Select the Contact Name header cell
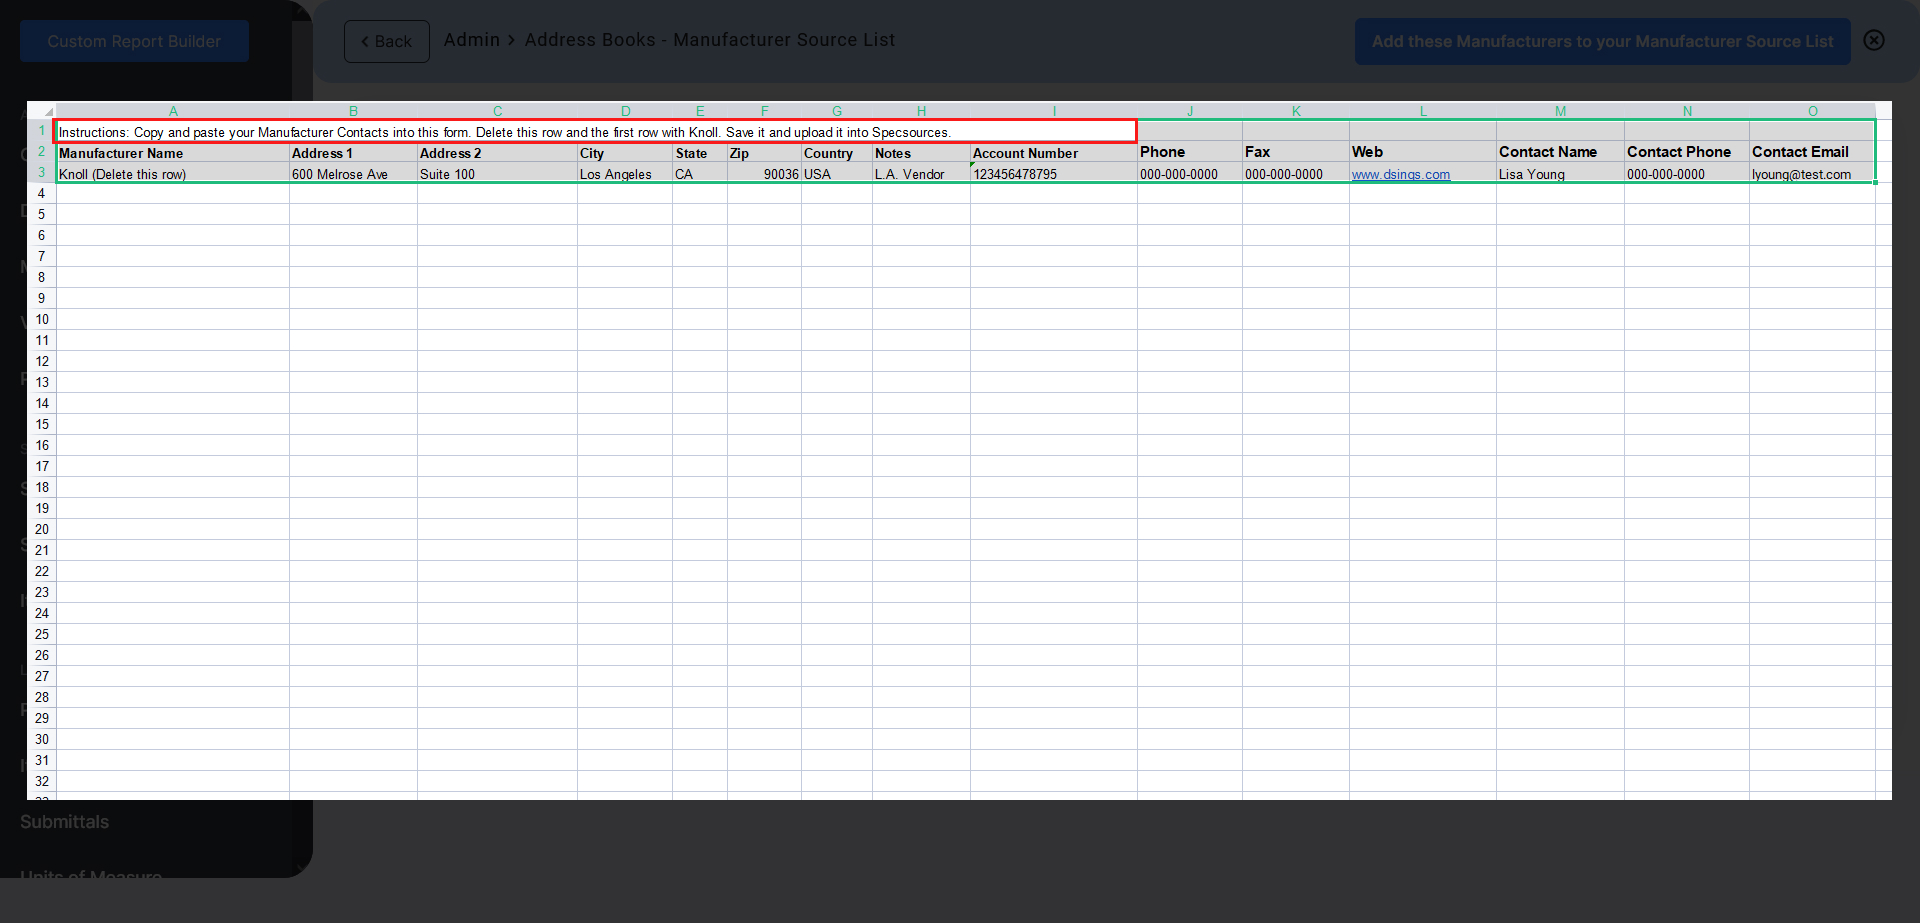The image size is (1920, 923). point(1560,152)
